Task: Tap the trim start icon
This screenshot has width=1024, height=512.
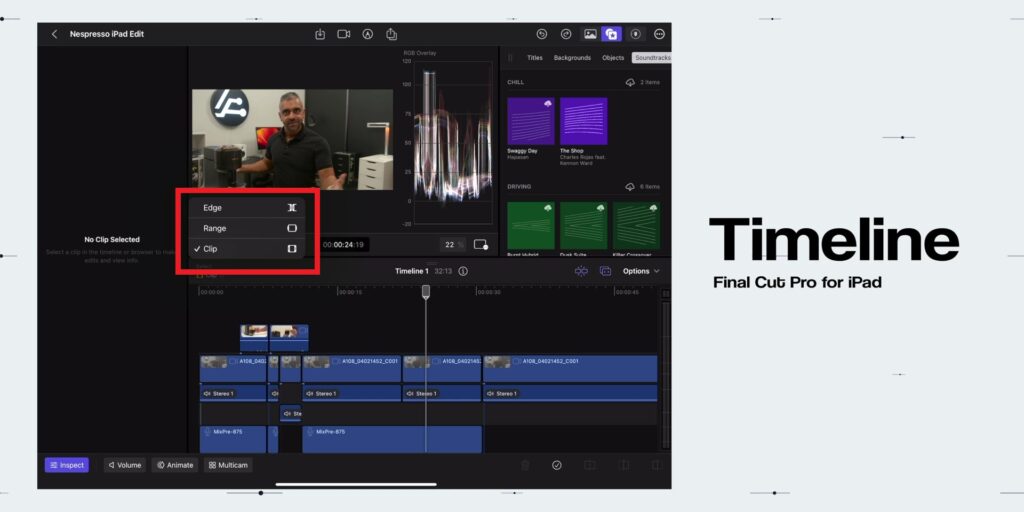Action: (x=624, y=465)
